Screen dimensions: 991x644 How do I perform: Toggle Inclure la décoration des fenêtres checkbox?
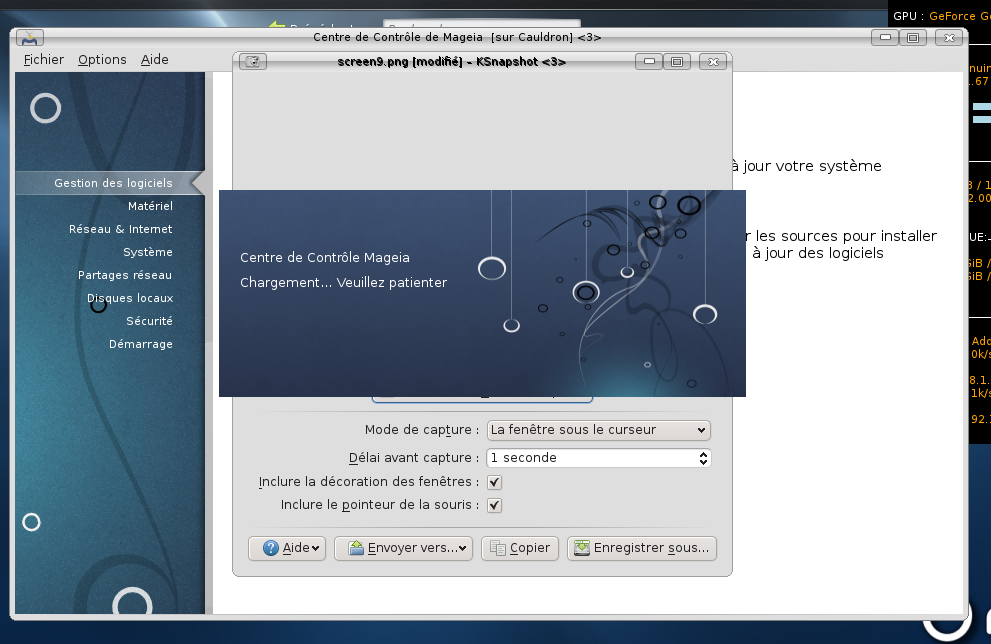click(x=494, y=482)
